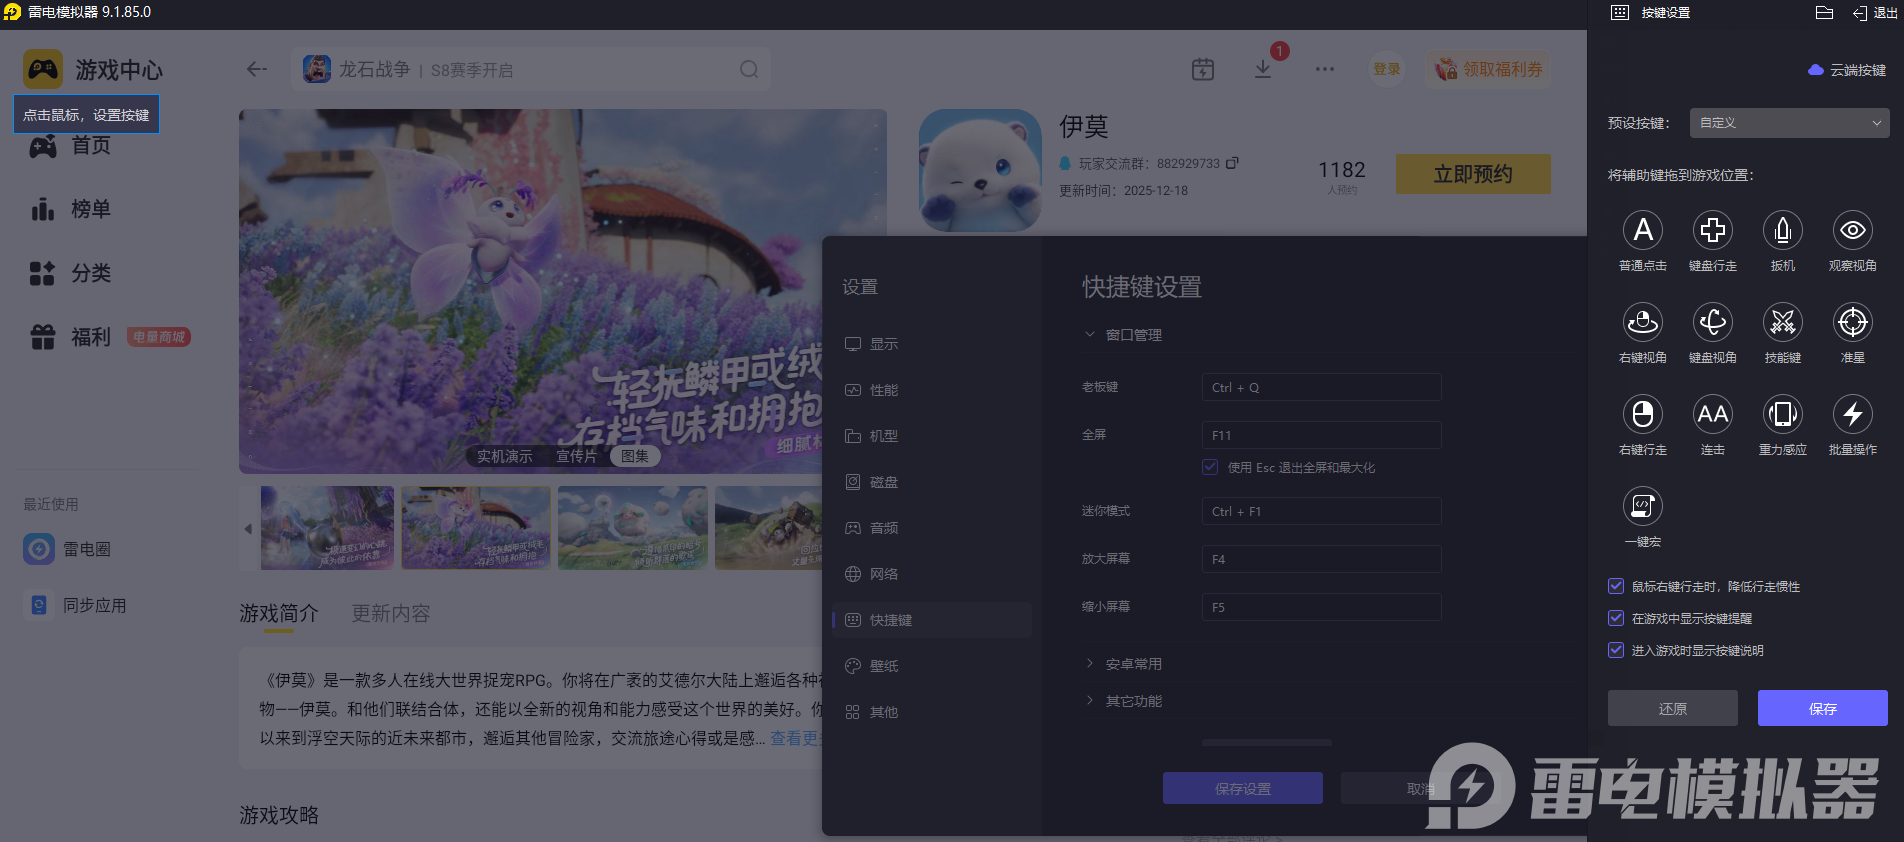This screenshot has width=1904, height=842.
Task: Select the 扳机 trigger key icon
Action: point(1782,230)
